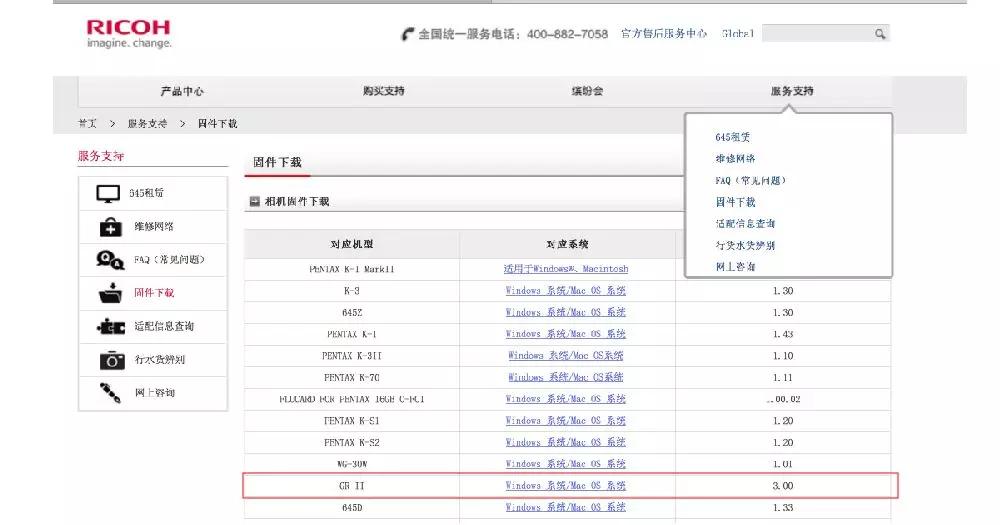The height and width of the screenshot is (525, 1000).
Task: Open 645D row system download link
Action: click(566, 508)
